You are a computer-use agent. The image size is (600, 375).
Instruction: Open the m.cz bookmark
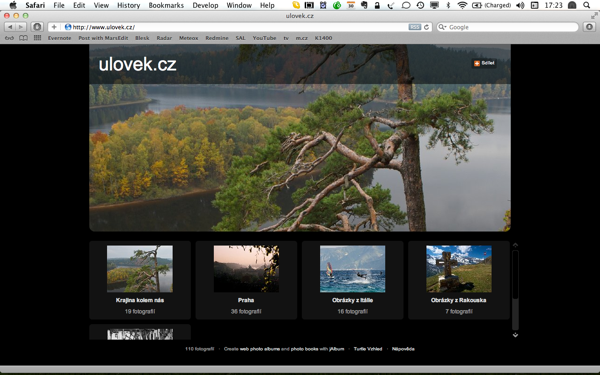pos(302,38)
